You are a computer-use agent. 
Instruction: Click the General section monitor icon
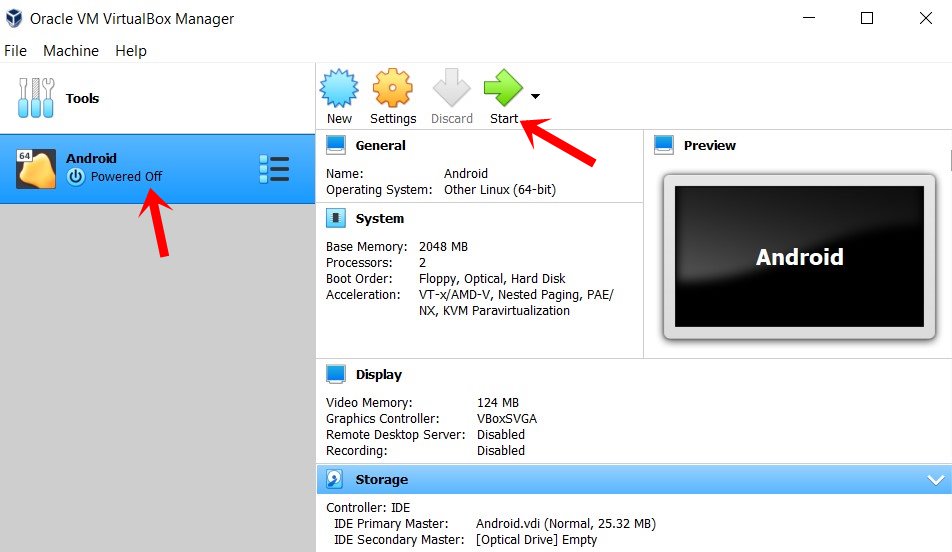pyautogui.click(x=336, y=145)
